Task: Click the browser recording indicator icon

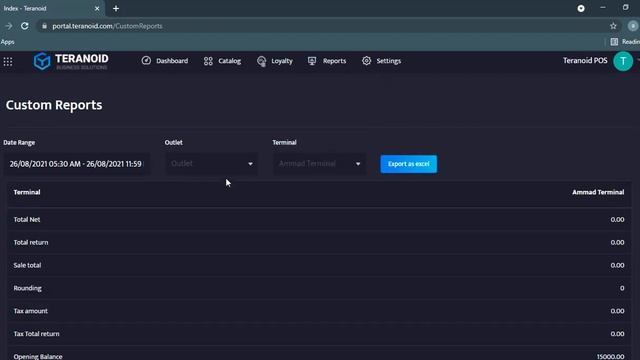Action: click(581, 8)
